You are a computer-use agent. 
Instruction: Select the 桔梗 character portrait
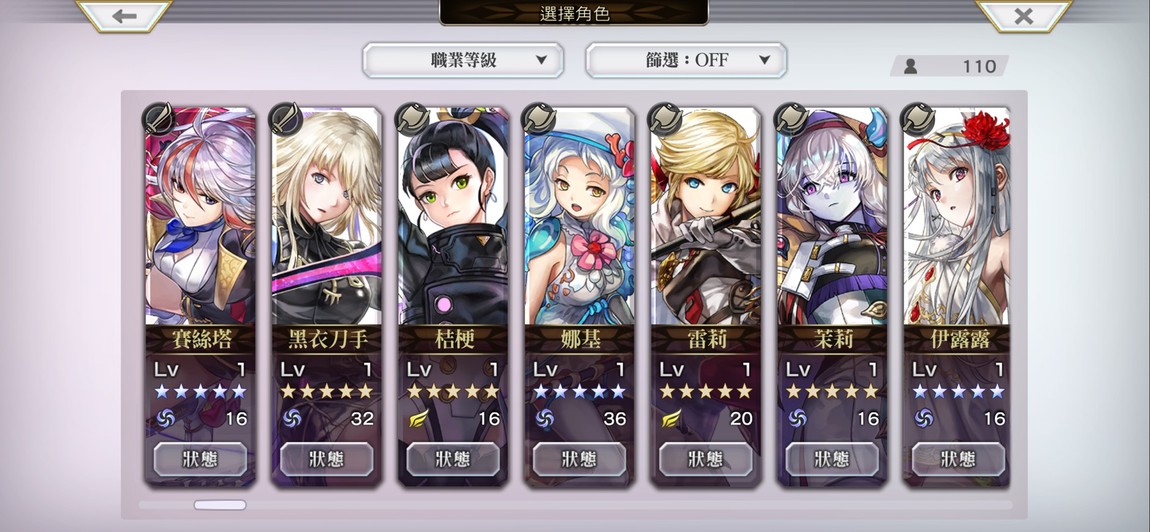click(x=453, y=216)
